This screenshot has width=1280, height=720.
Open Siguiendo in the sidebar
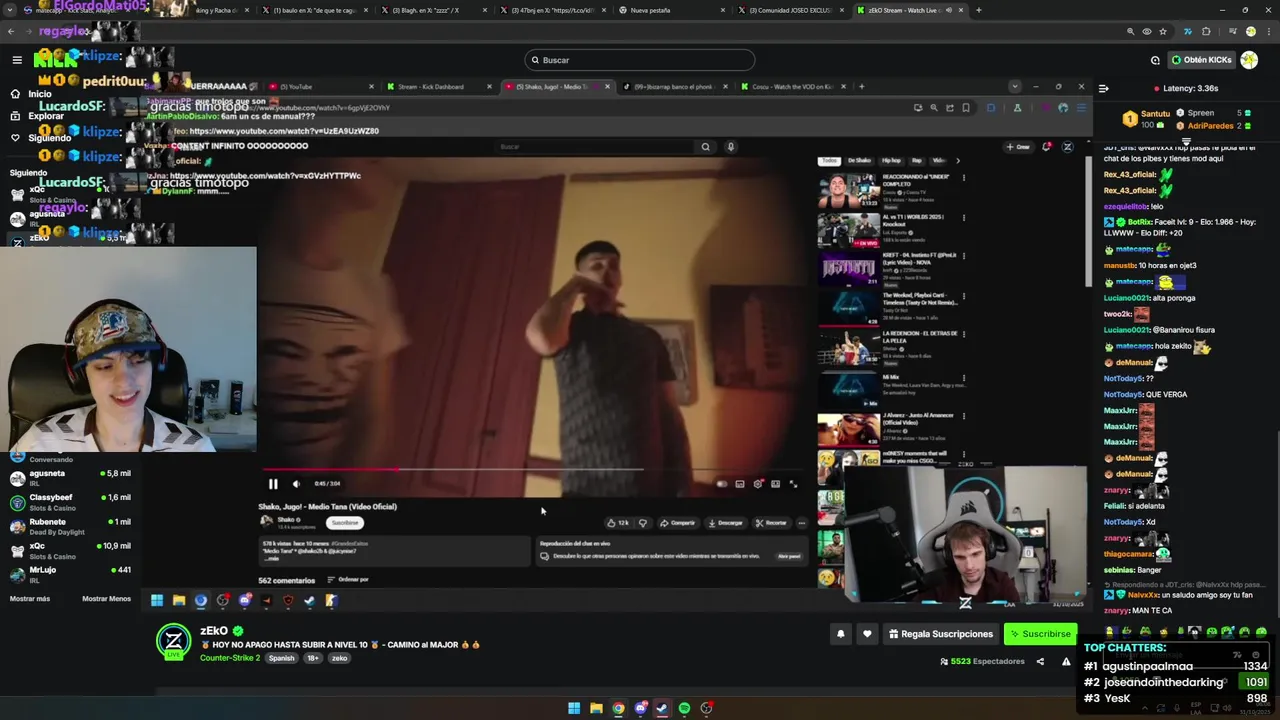point(40,138)
